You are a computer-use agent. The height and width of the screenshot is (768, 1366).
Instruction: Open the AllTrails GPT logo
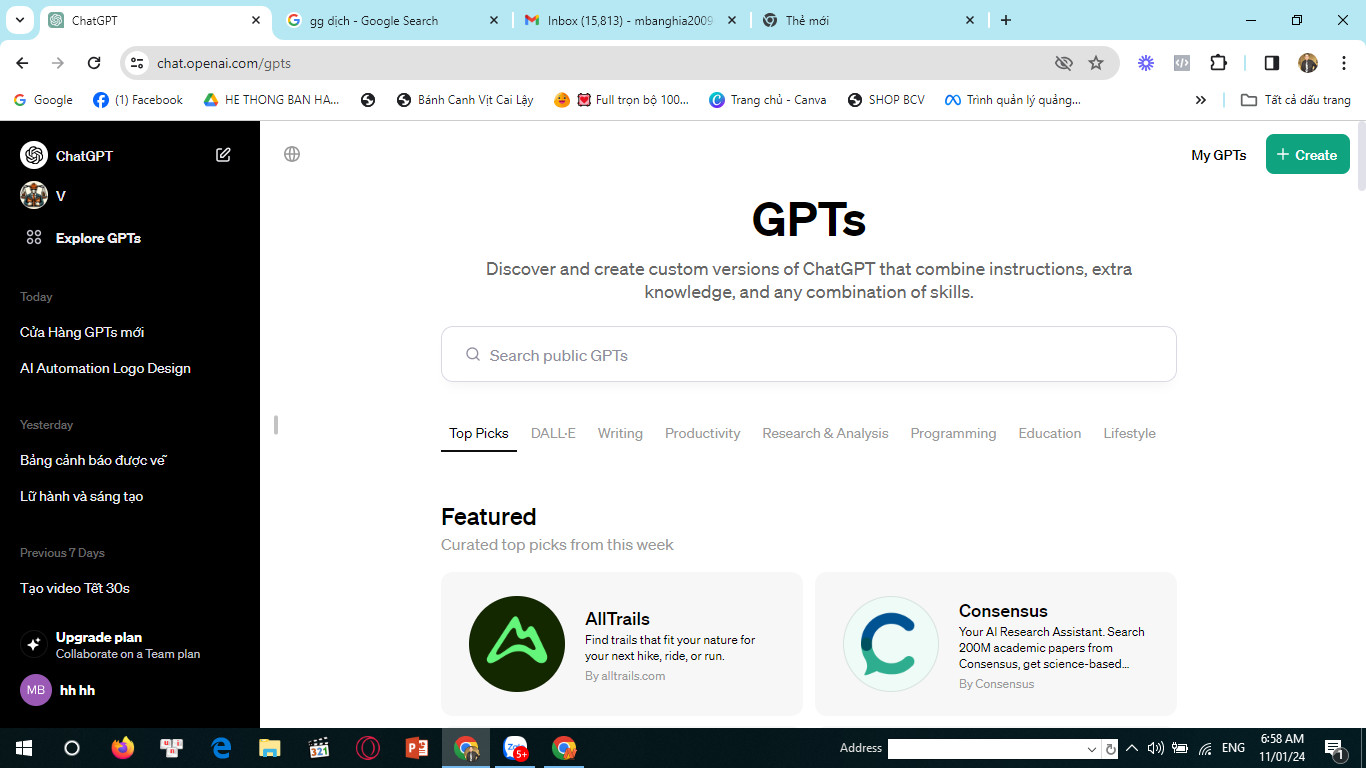517,644
